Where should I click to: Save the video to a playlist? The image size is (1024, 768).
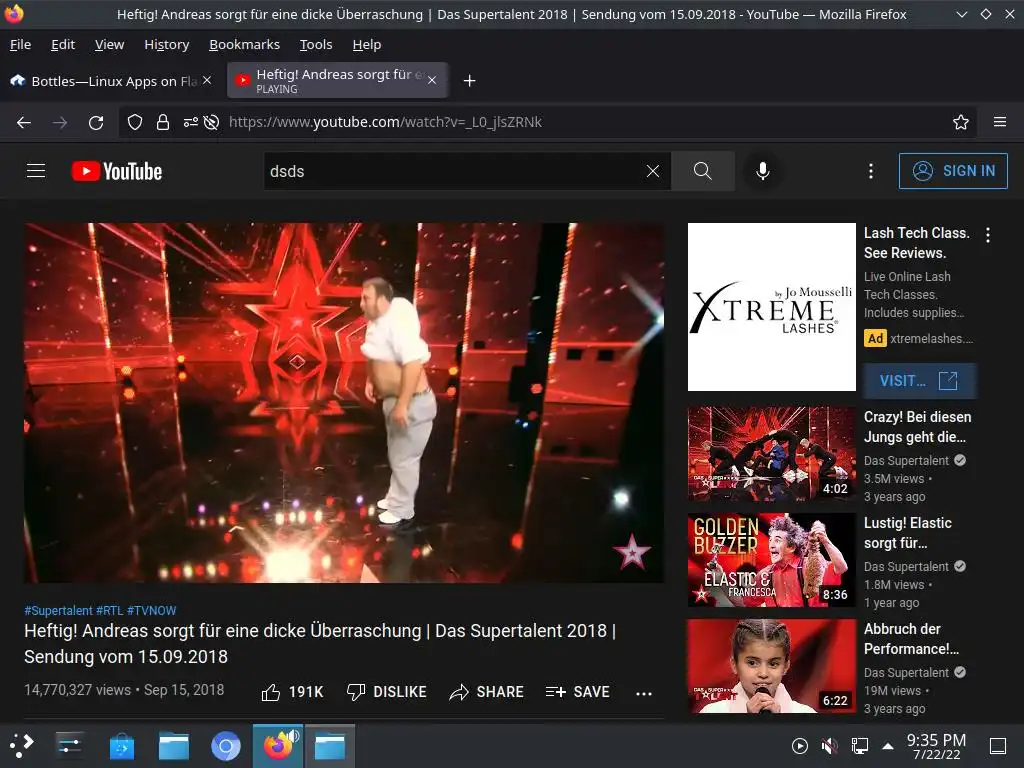pyautogui.click(x=577, y=692)
